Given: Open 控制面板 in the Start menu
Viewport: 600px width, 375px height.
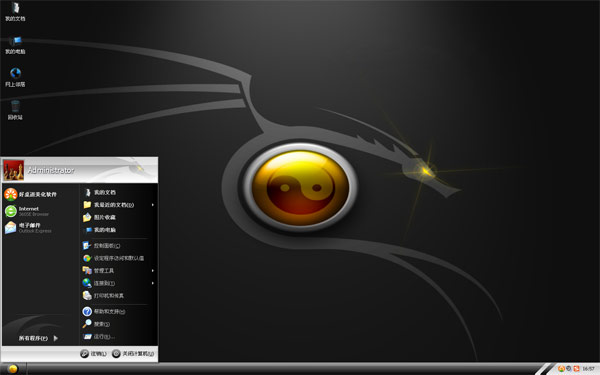Looking at the screenshot, I should click(x=101, y=246).
